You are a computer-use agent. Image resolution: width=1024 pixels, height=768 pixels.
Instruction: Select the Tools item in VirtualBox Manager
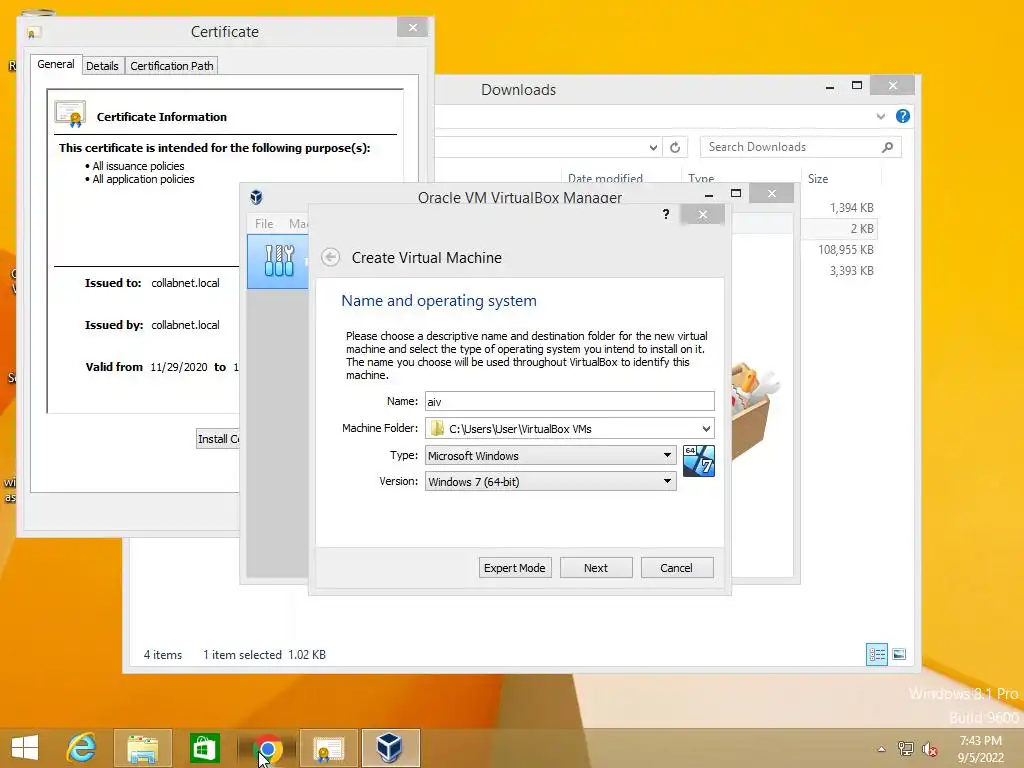(278, 261)
